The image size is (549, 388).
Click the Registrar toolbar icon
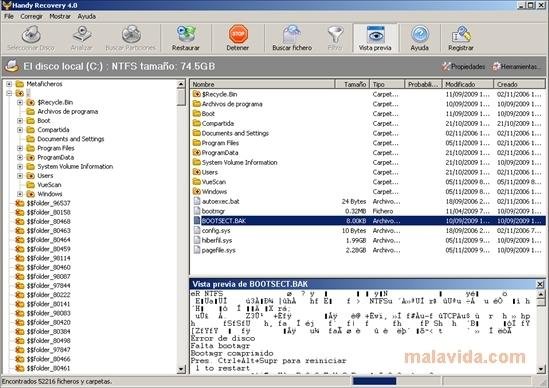[x=461, y=35]
